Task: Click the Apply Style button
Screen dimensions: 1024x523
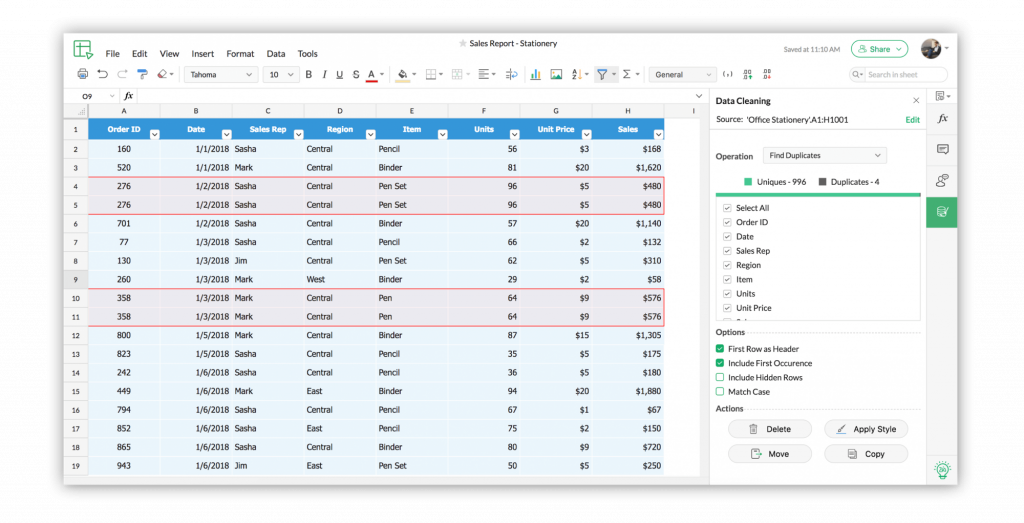Action: tap(866, 429)
